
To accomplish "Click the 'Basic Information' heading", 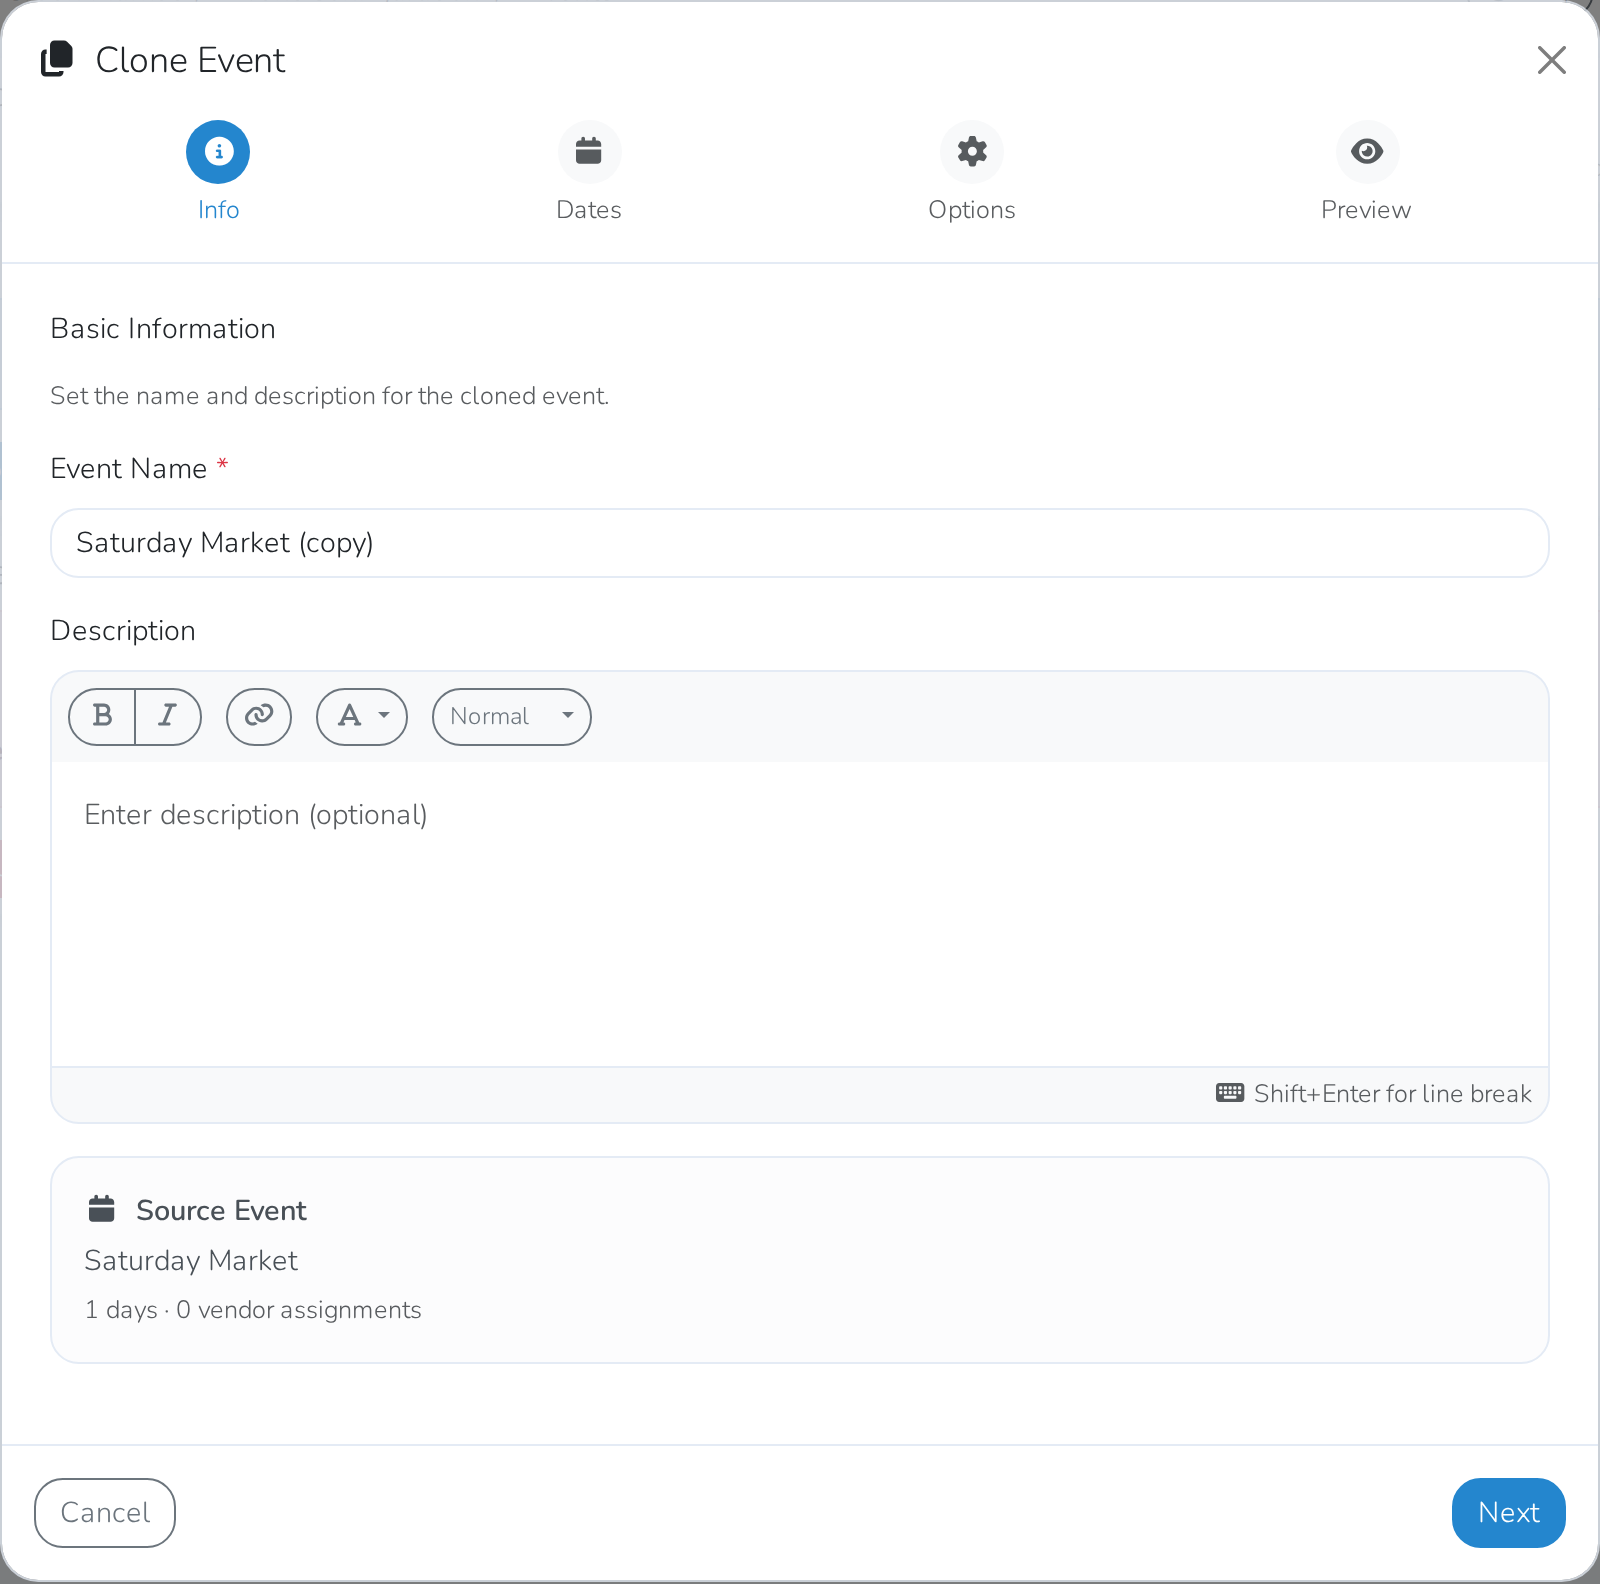I will tap(163, 329).
